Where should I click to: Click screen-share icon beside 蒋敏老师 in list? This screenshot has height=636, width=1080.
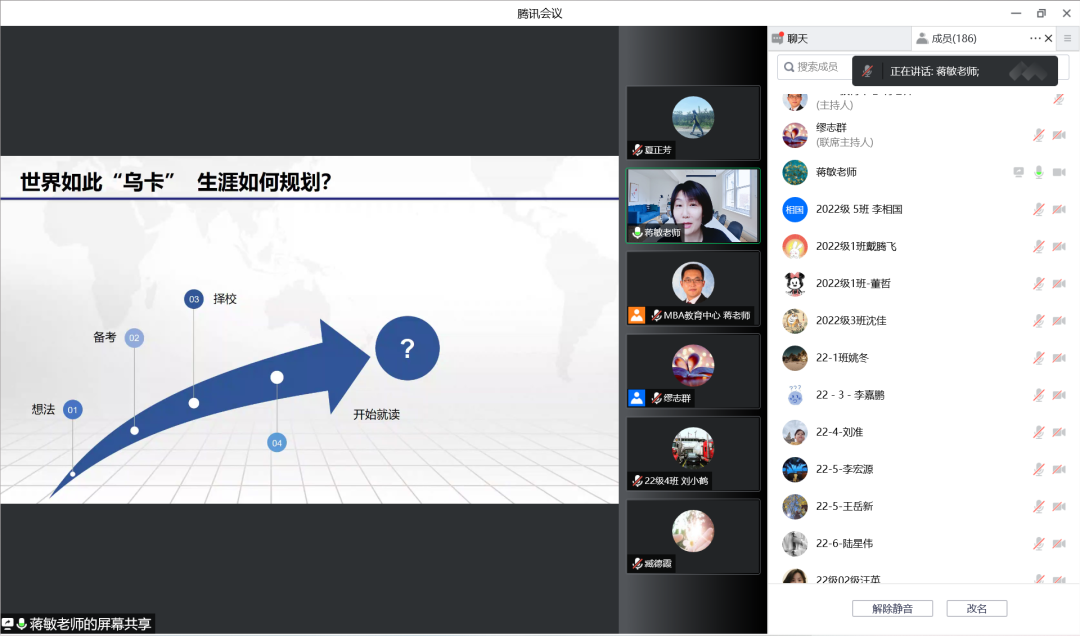point(1018,172)
